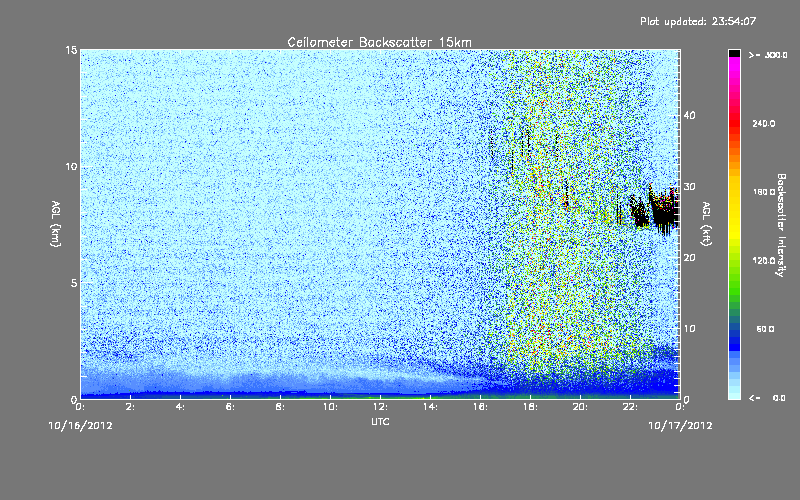Click the 15 tick on the AGL (km) axis
Screen dimensions: 800x500
pos(71,50)
